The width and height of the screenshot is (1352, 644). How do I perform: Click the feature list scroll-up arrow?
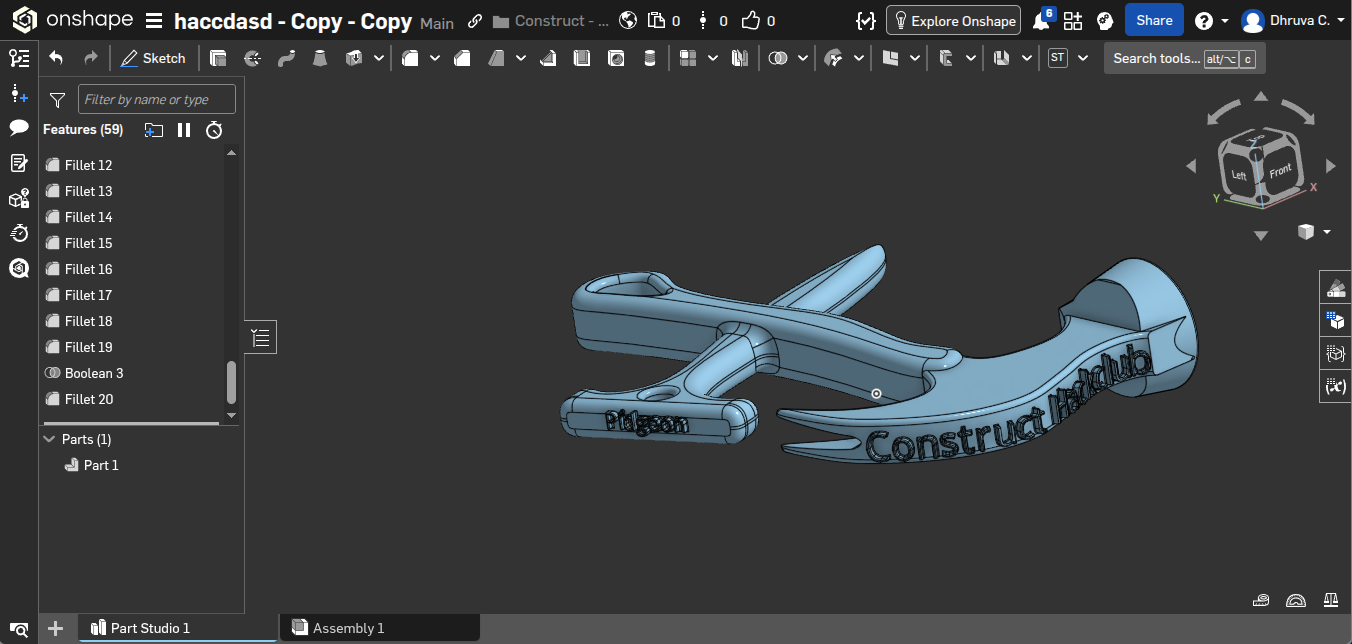[232, 153]
